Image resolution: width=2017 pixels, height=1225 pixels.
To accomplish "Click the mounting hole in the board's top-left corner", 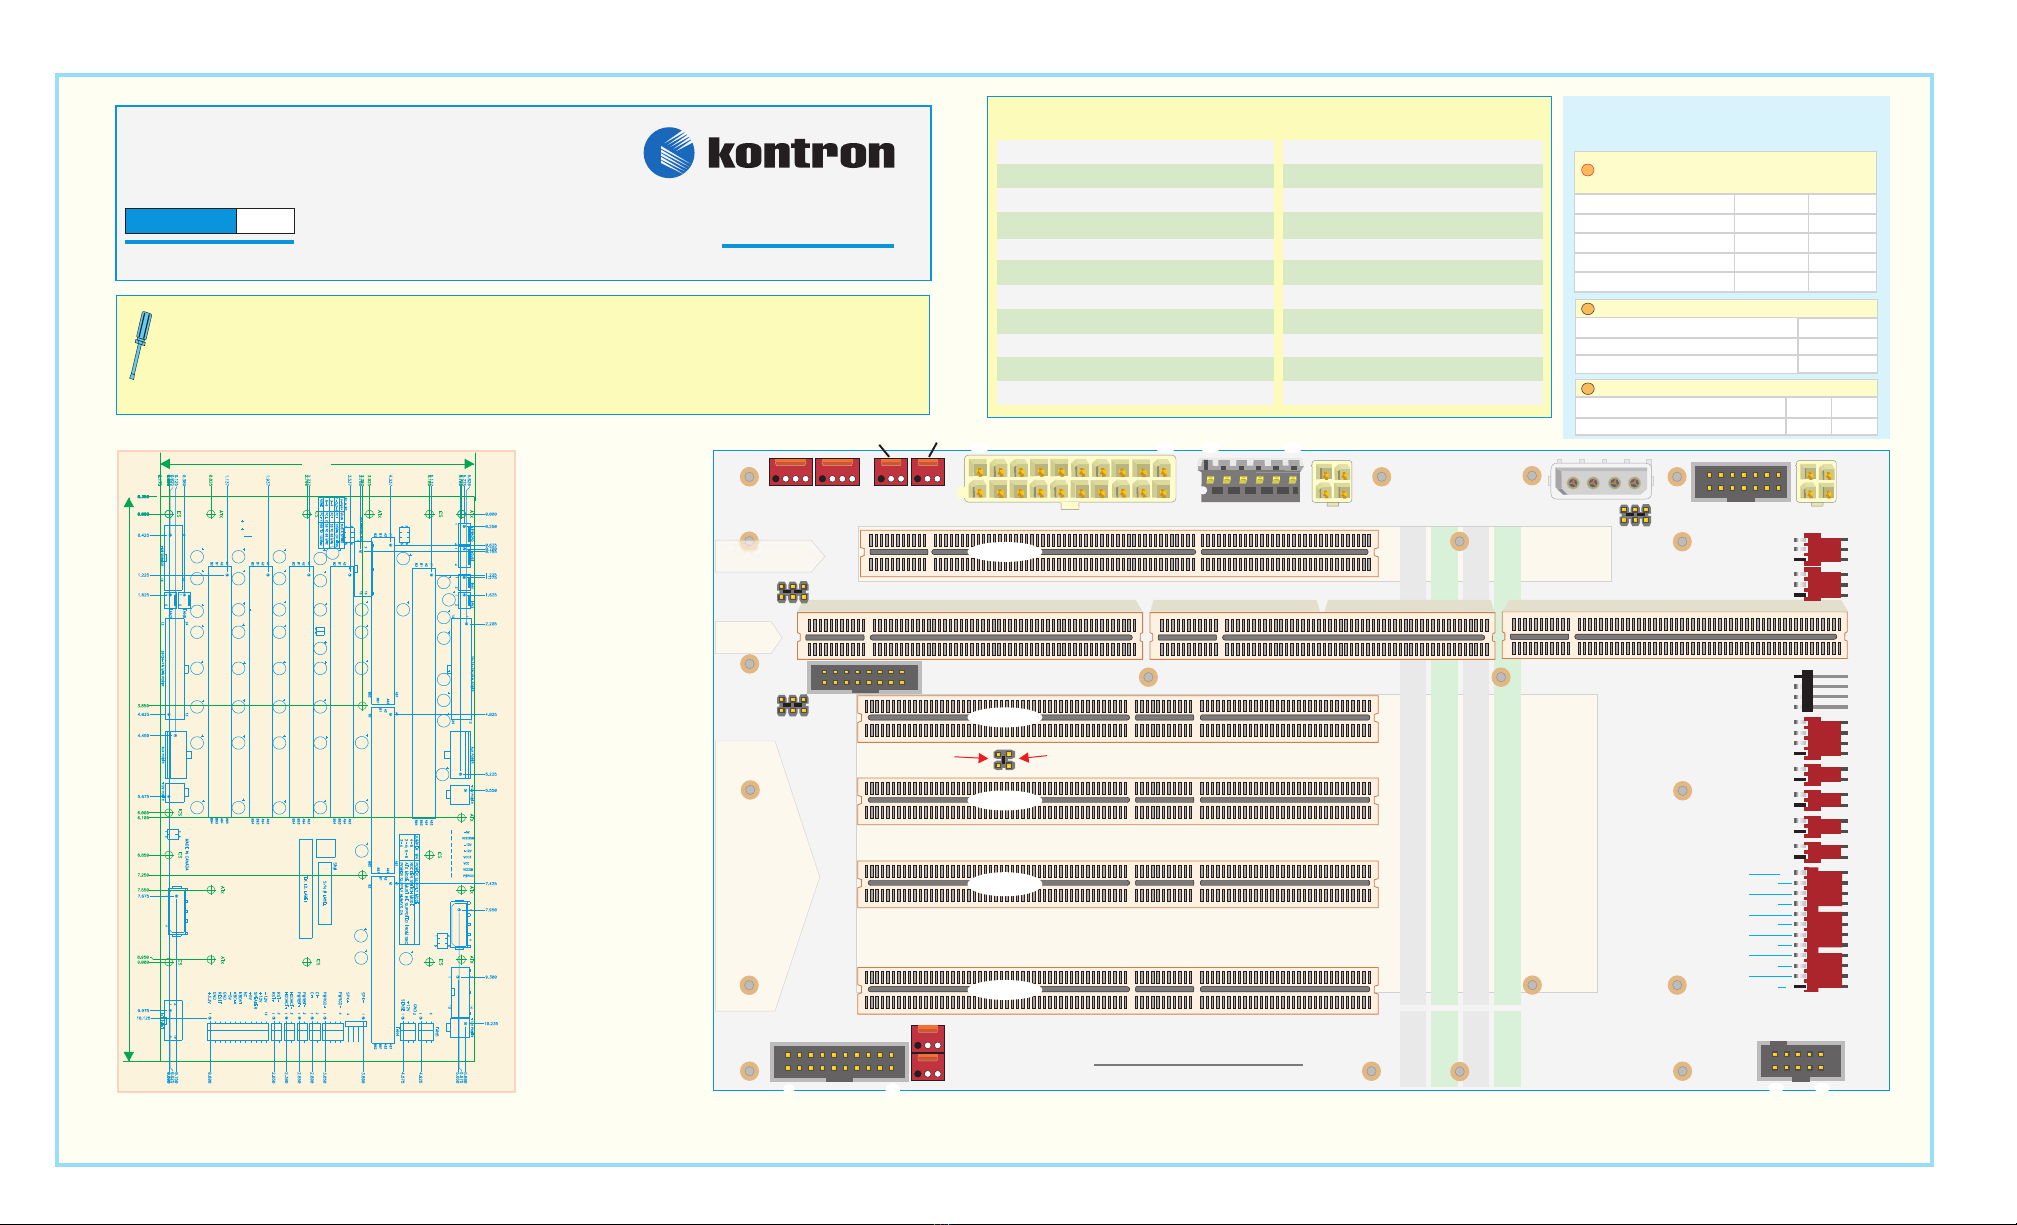I will pyautogui.click(x=749, y=477).
